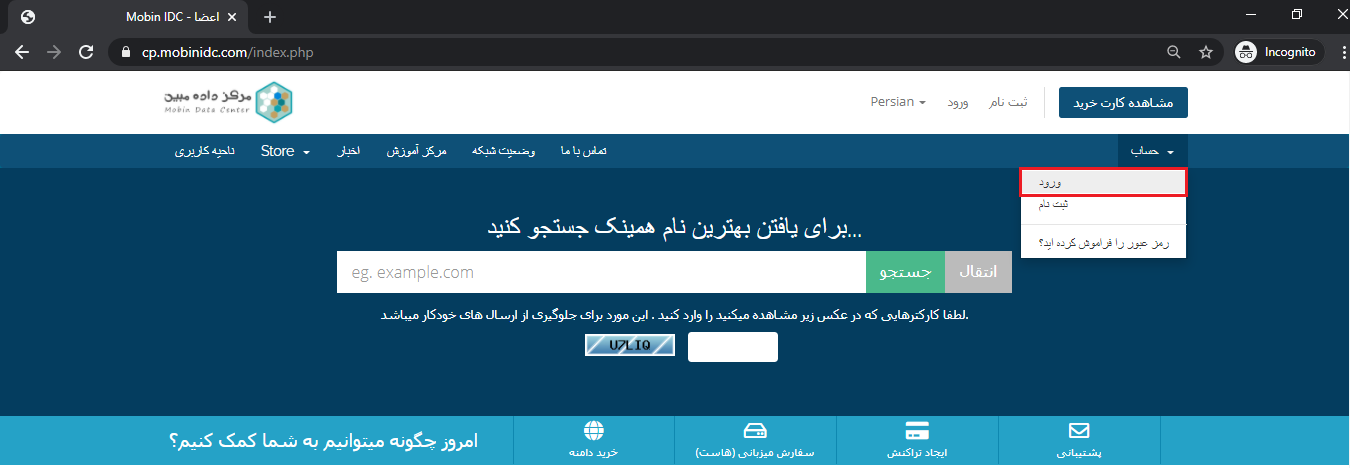The width and height of the screenshot is (1350, 468).
Task: Click the hosting order drive icon
Action: [755, 431]
